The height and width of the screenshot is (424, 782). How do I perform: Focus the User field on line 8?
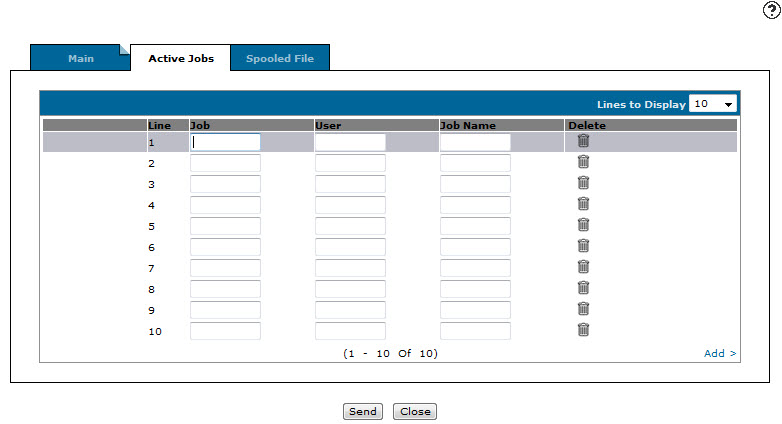350,289
